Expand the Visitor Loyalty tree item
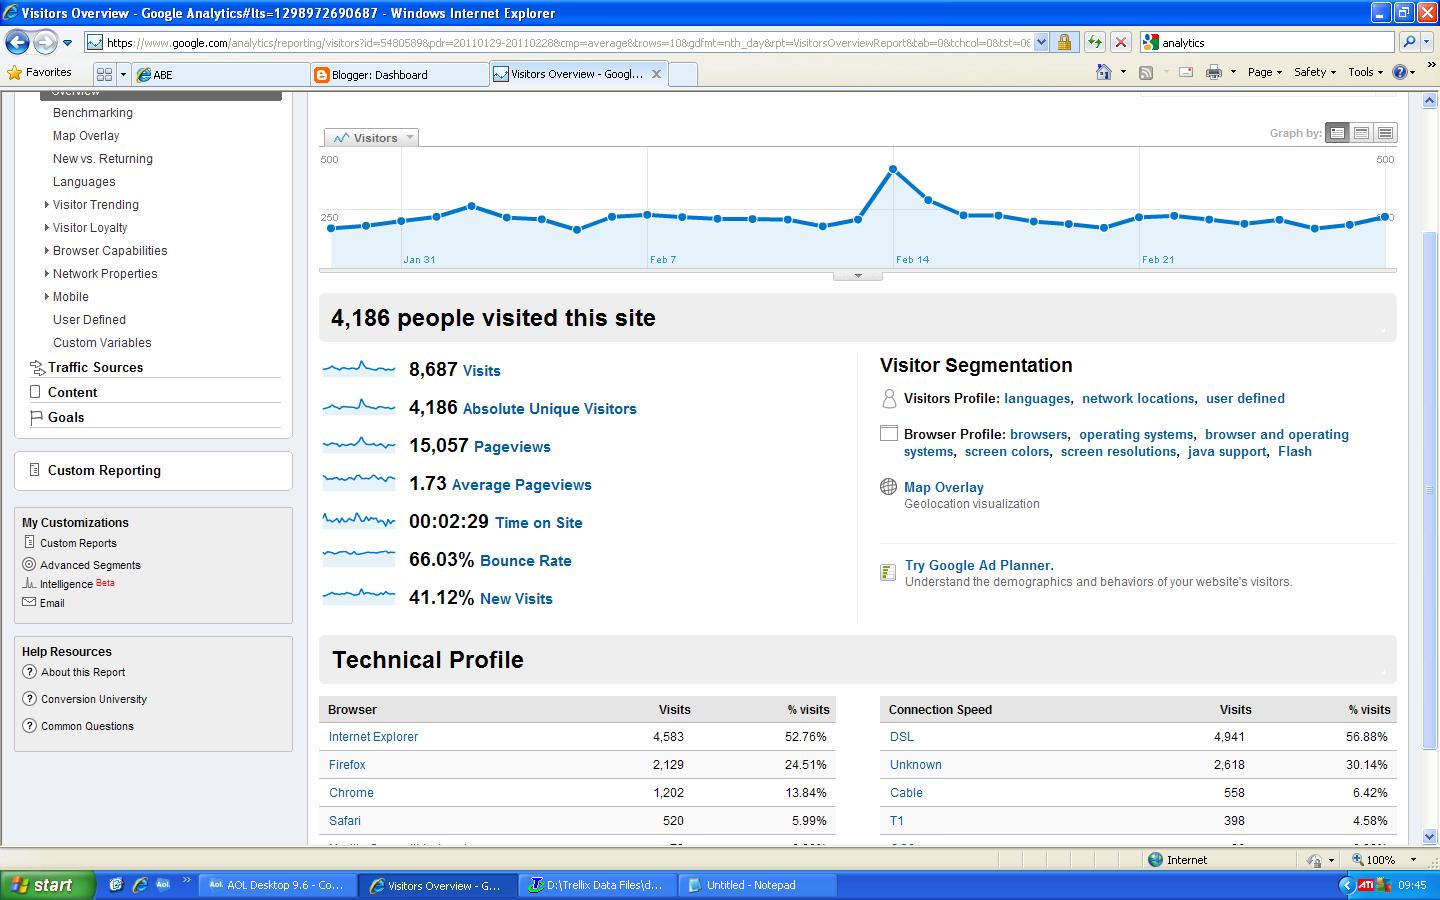Image resolution: width=1440 pixels, height=900 pixels. point(46,228)
